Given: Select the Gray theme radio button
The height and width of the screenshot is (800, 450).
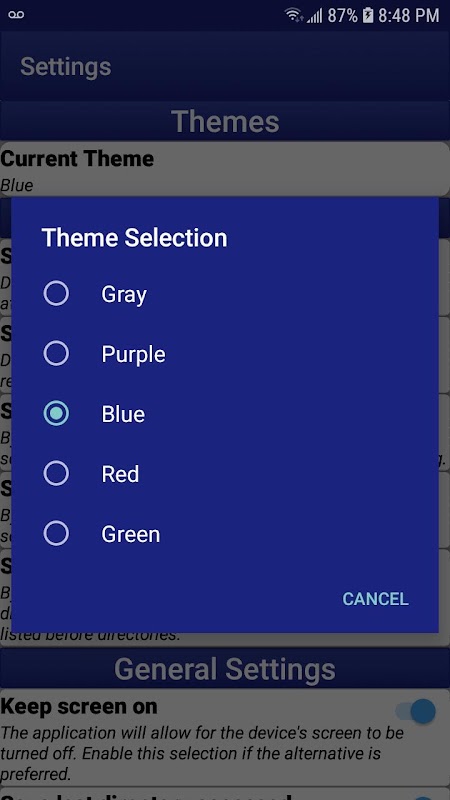Looking at the screenshot, I should click(x=56, y=293).
